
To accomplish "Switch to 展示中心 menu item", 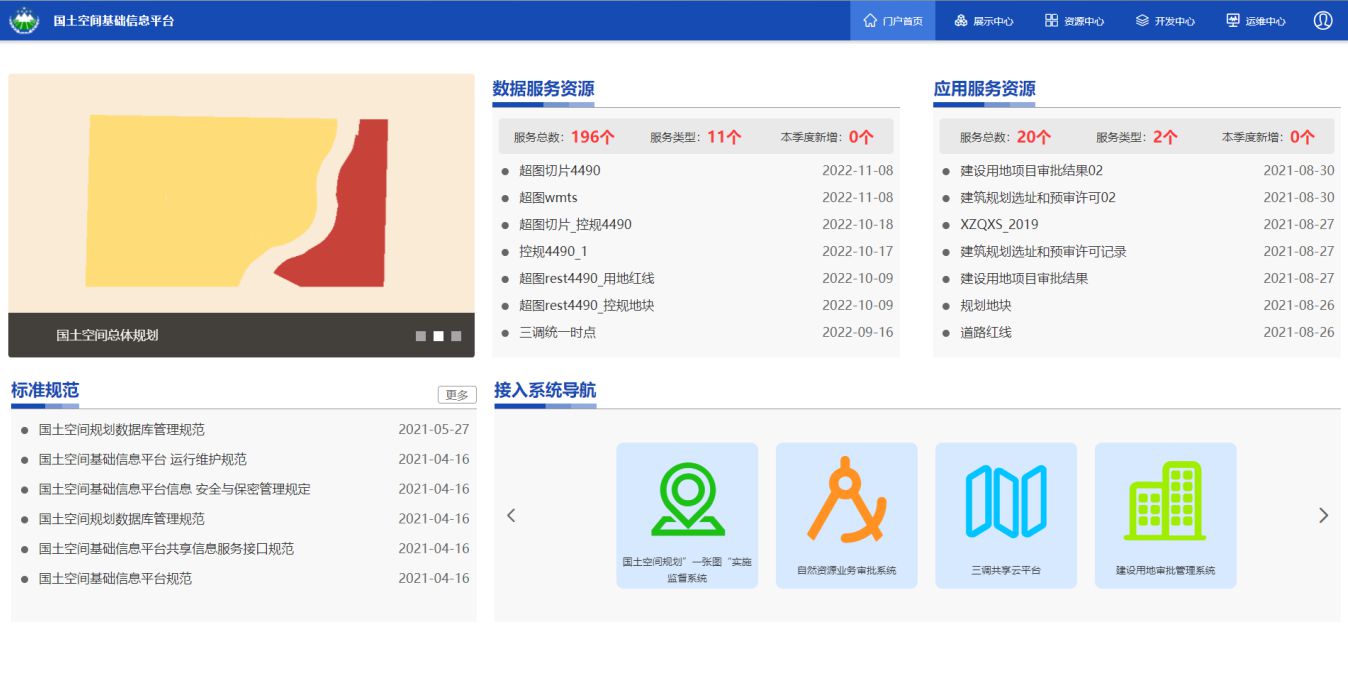I will click(x=983, y=21).
